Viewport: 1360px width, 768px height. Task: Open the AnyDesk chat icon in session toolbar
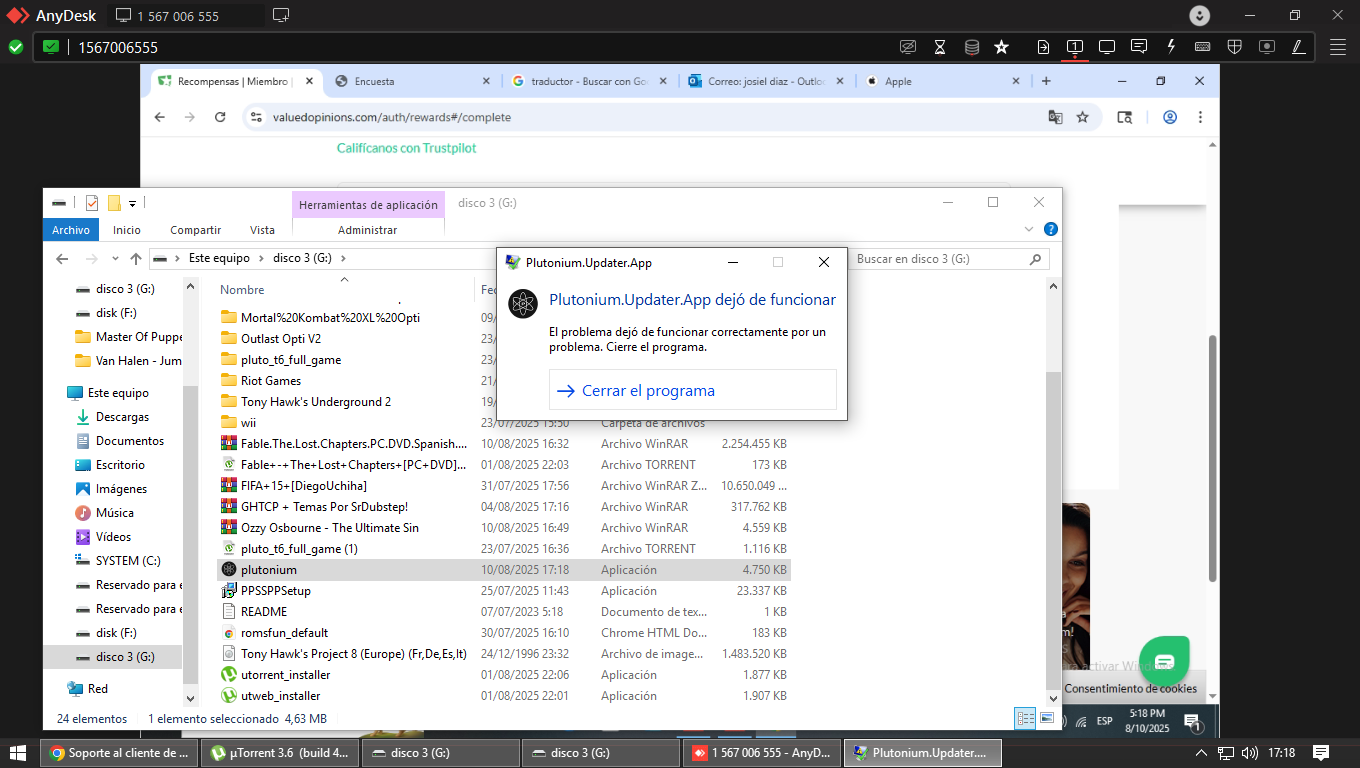1139,47
